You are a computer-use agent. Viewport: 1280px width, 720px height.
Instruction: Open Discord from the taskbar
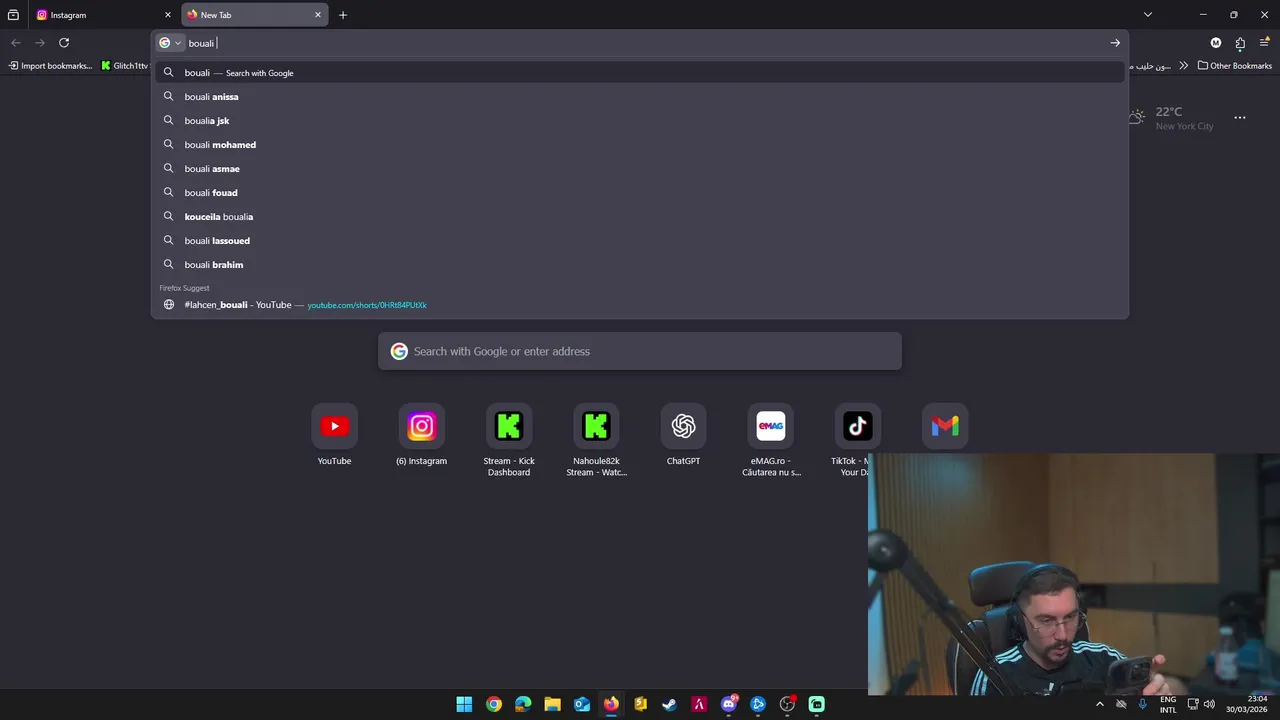coord(729,704)
